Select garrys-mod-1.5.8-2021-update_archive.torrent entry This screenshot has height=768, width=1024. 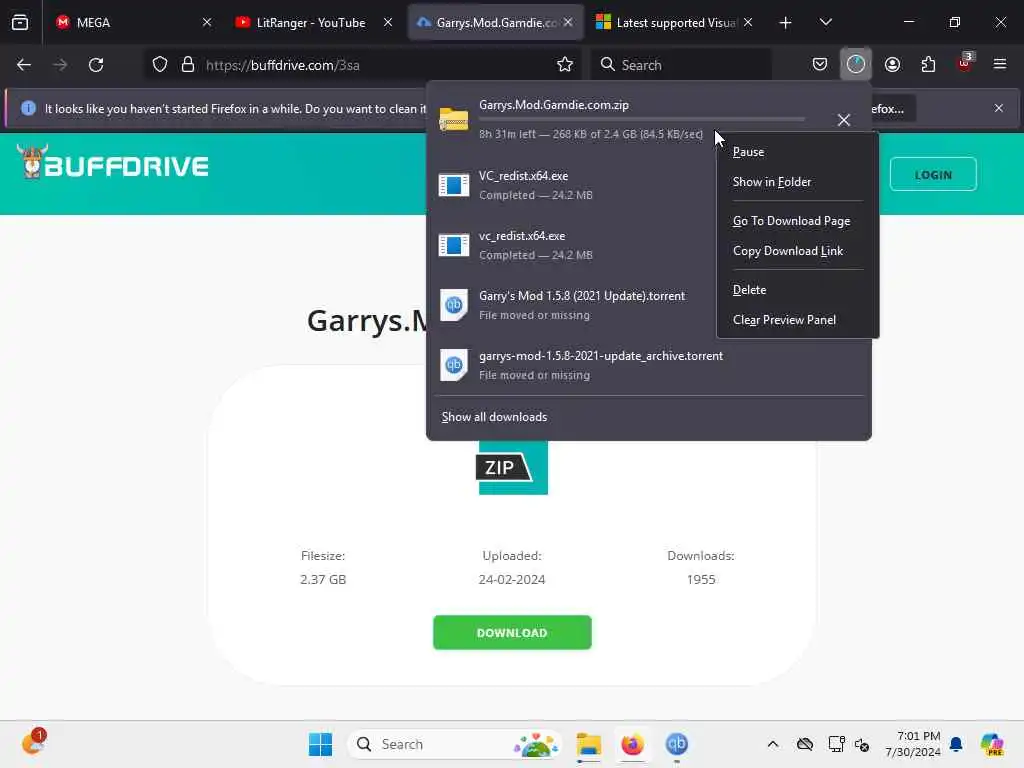point(650,365)
